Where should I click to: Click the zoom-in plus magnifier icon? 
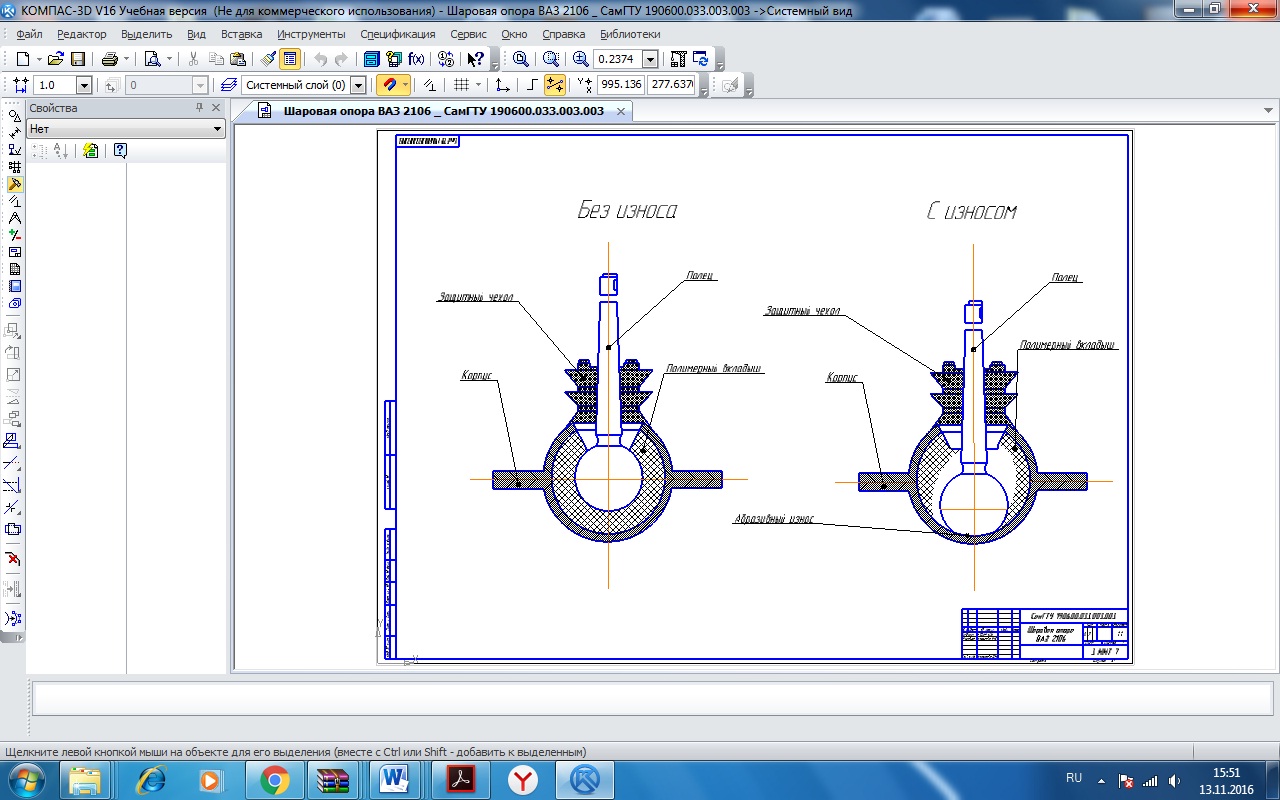pyautogui.click(x=581, y=59)
